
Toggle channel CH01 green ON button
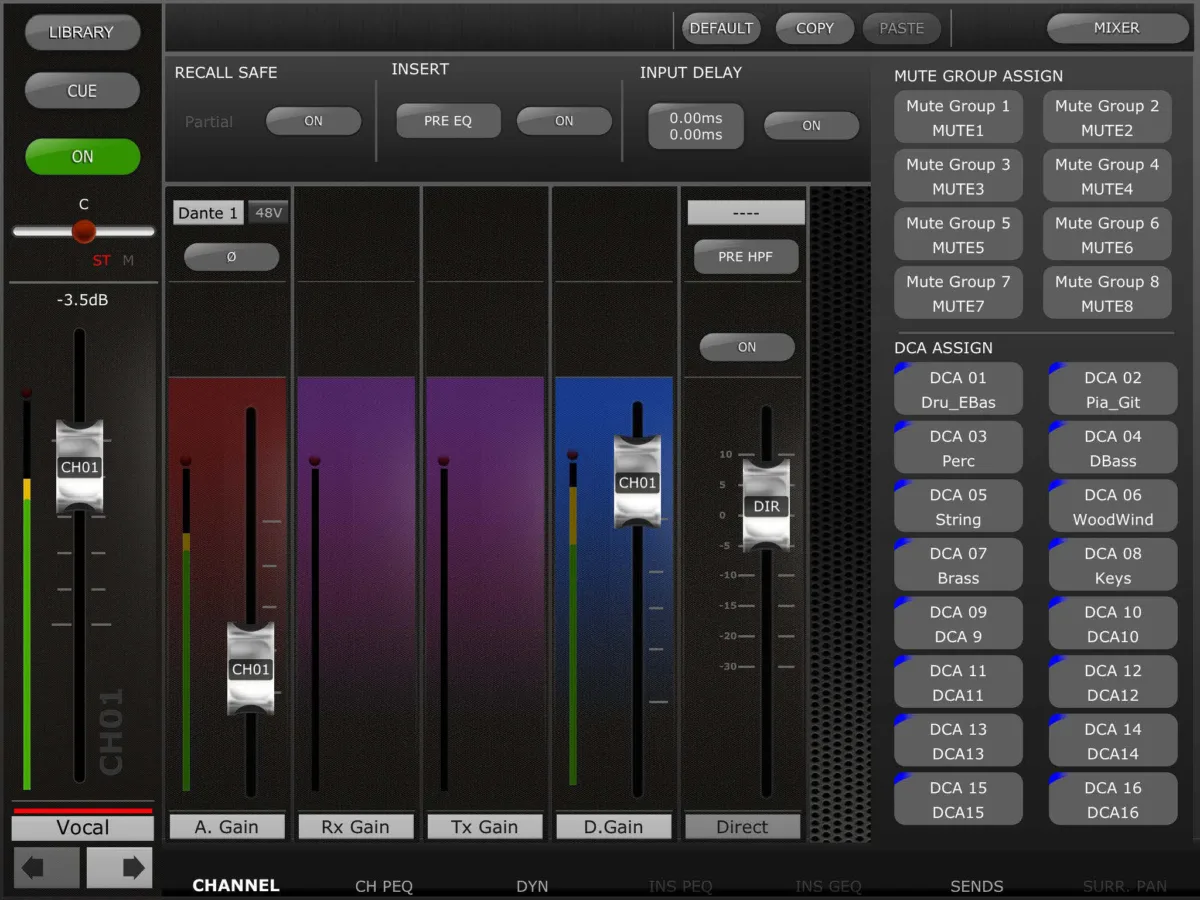(82, 156)
